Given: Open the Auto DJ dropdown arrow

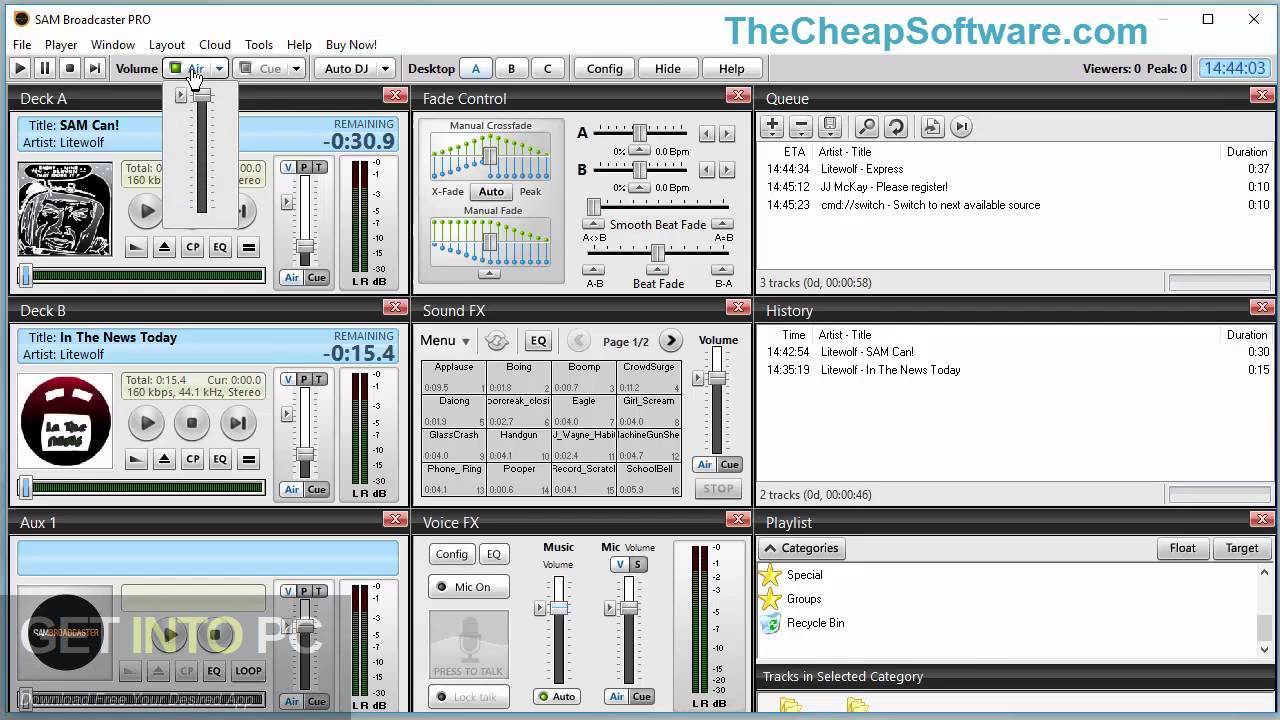Looking at the screenshot, I should (x=384, y=69).
